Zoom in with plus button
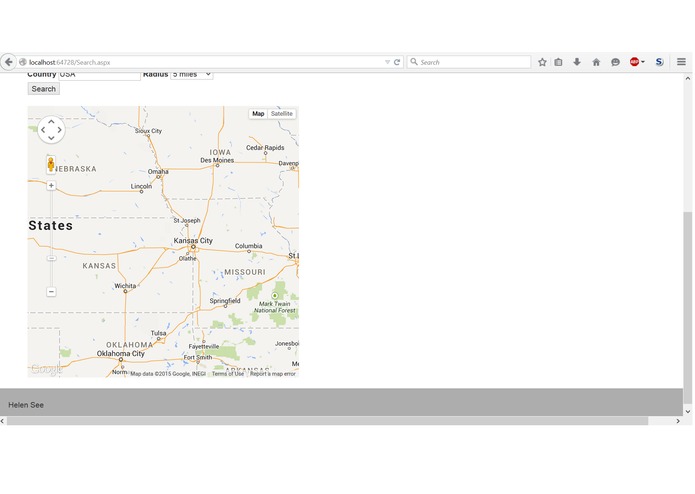The image size is (695, 494). (51, 186)
